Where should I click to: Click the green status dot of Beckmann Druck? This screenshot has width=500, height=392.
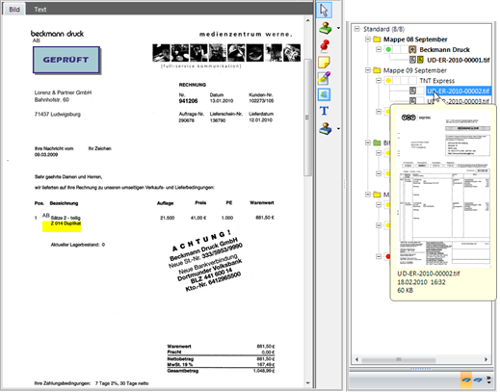click(388, 50)
